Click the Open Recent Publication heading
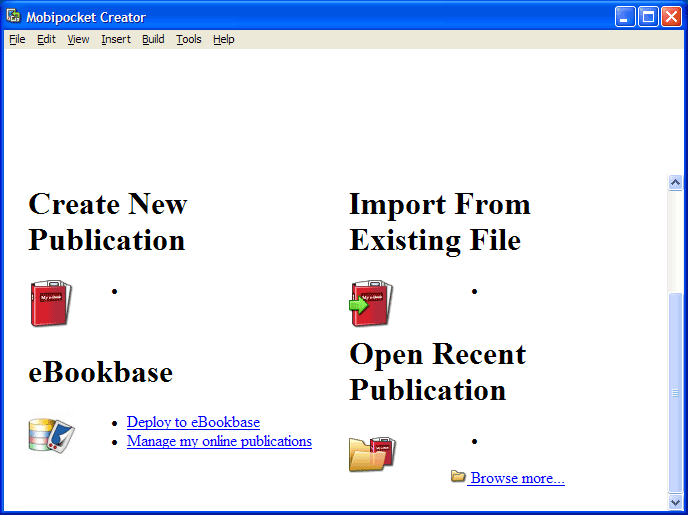This screenshot has width=688, height=515. (437, 372)
